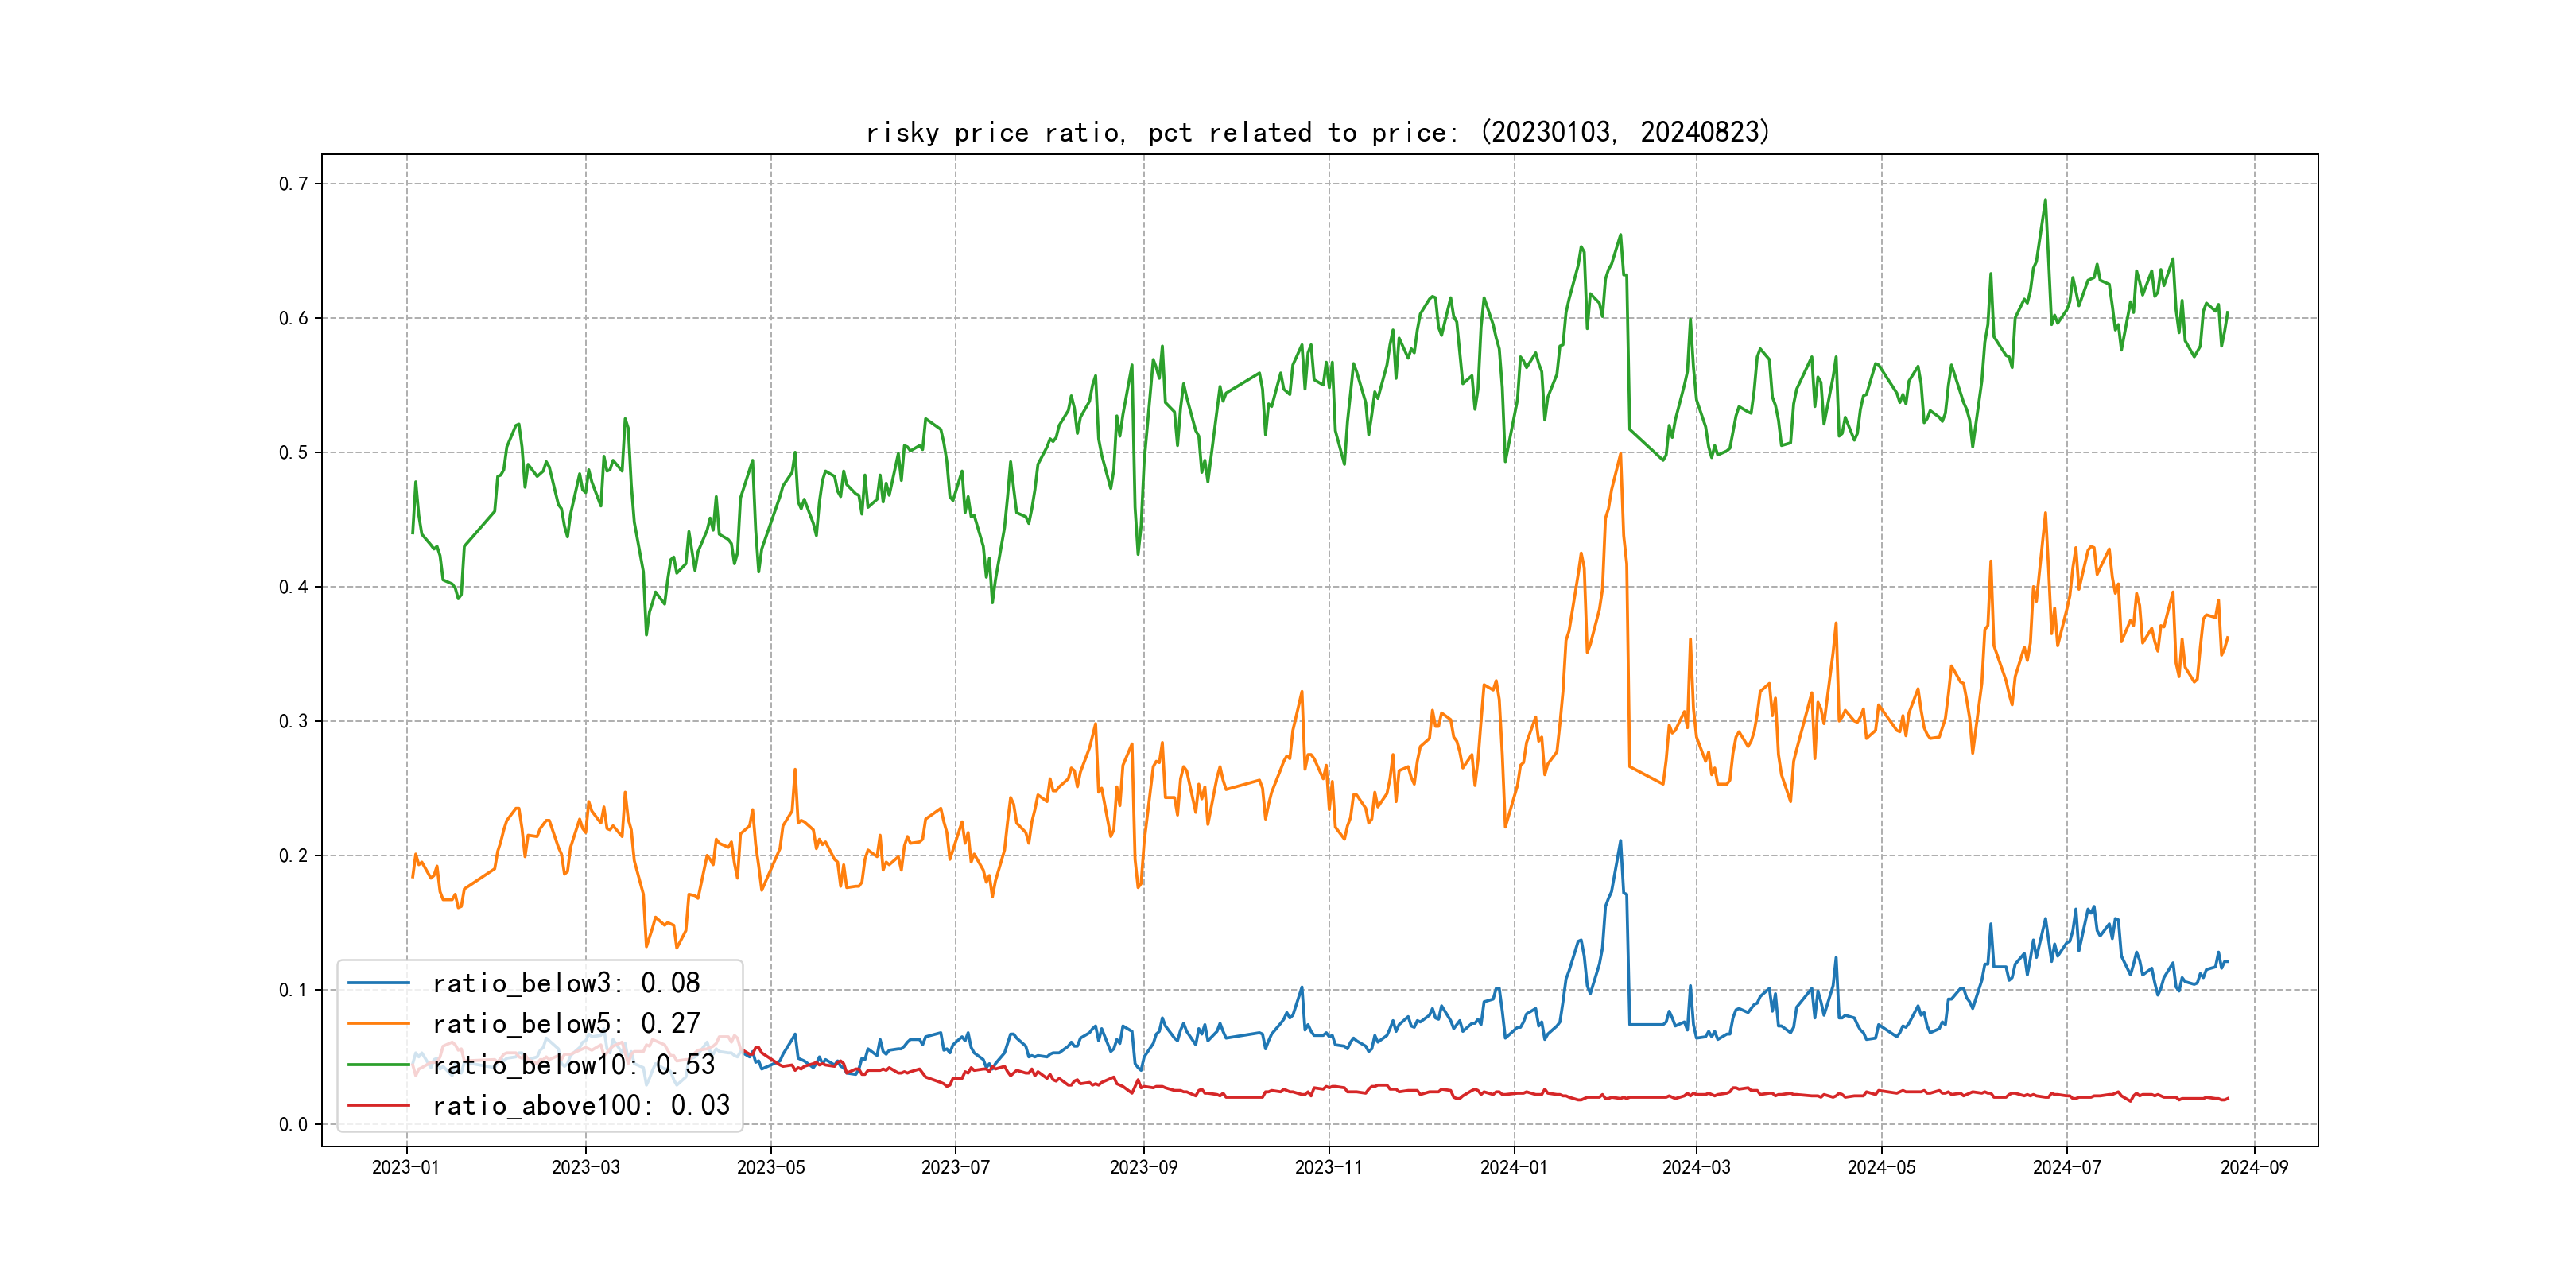Click the x-axis tick label 2023-03
Image resolution: width=2576 pixels, height=1288 pixels.
[x=586, y=1167]
